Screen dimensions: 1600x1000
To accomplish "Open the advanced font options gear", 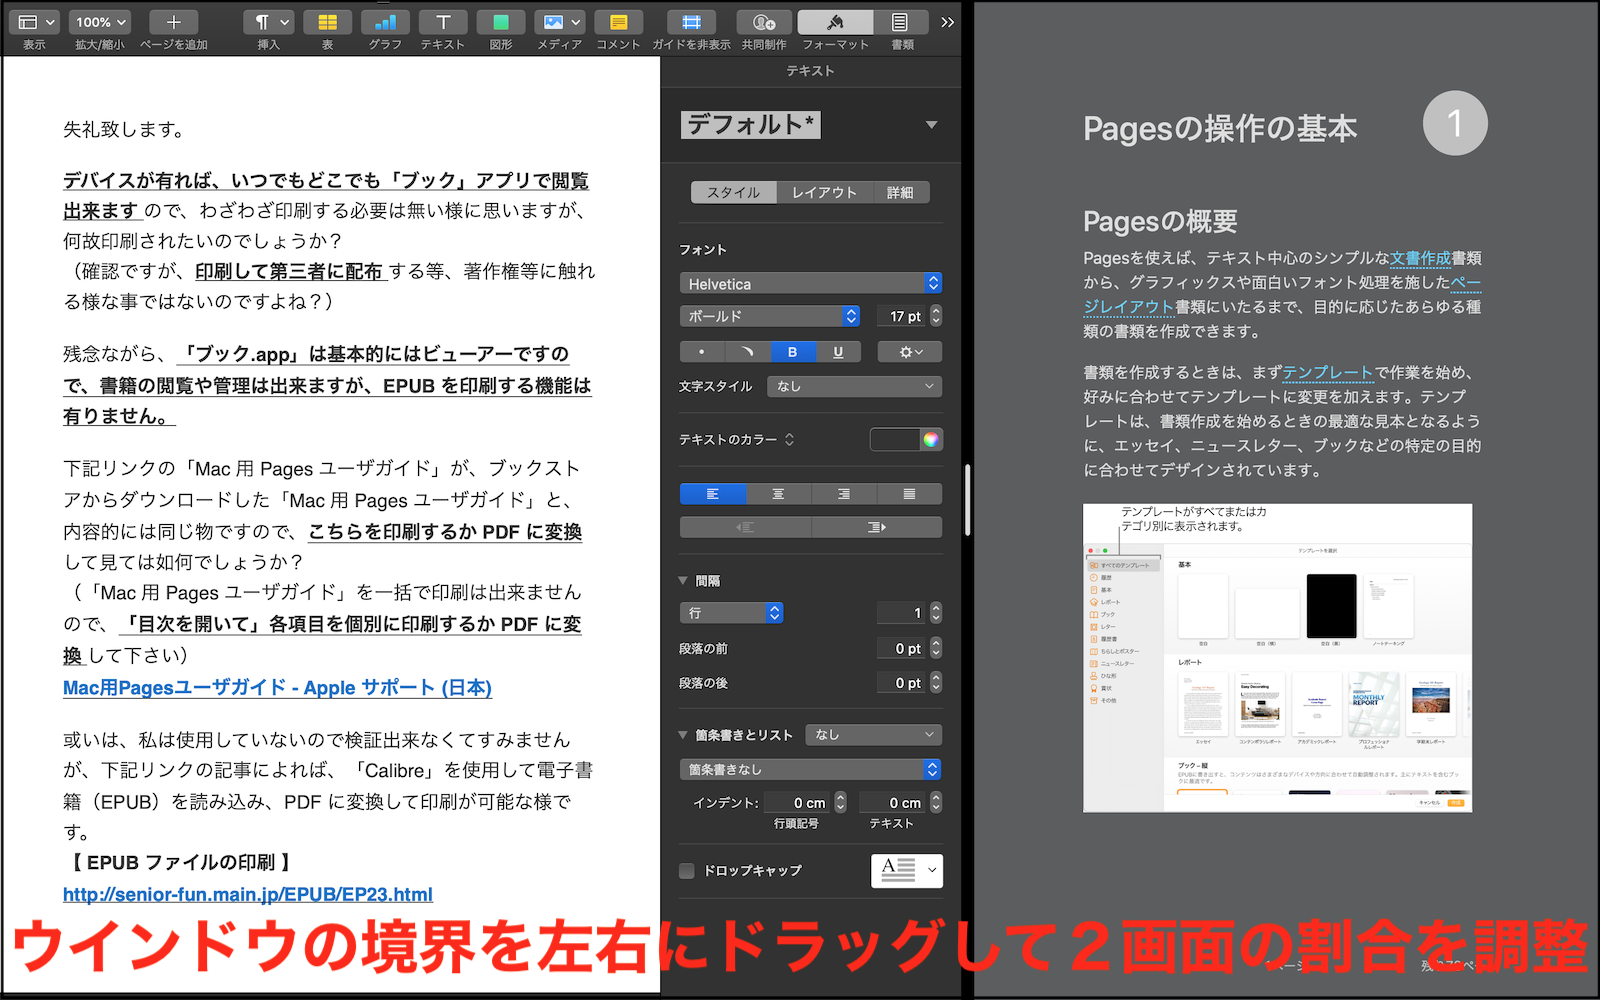I will pyautogui.click(x=909, y=352).
